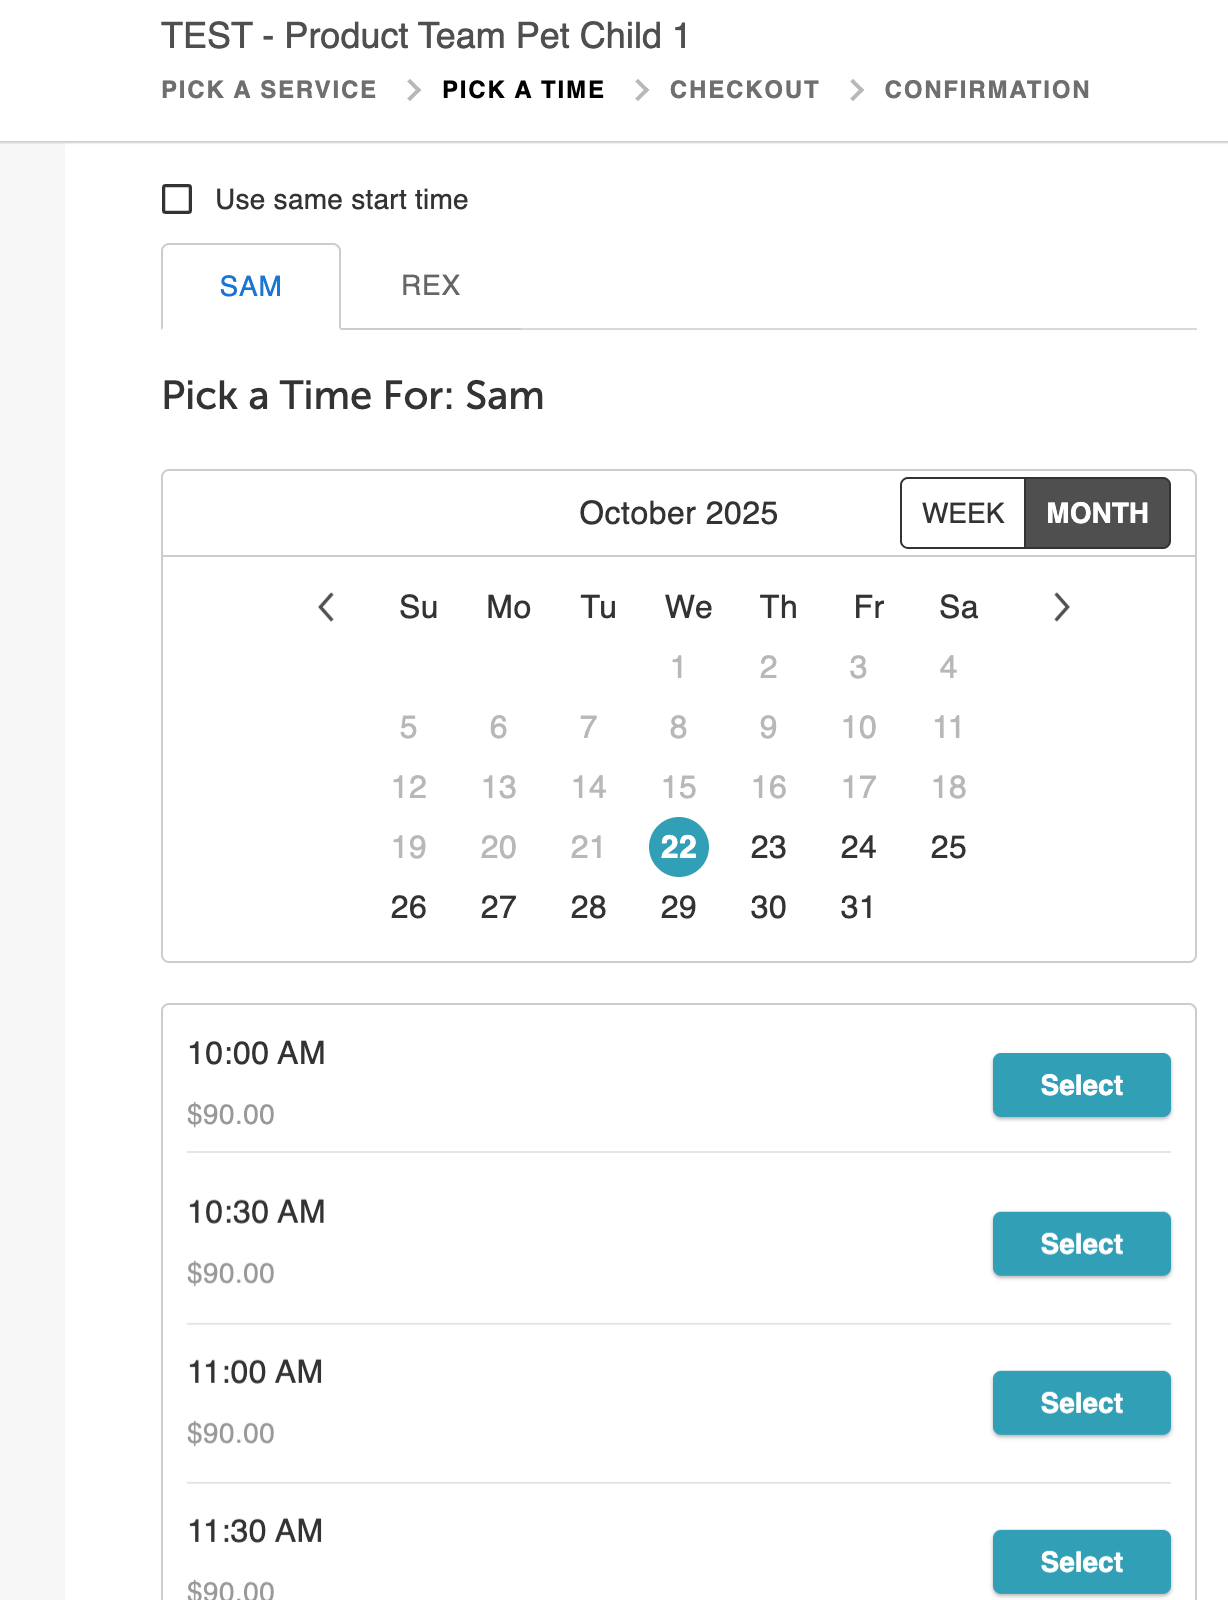Open the Sam pet tab
The width and height of the screenshot is (1228, 1600).
(x=250, y=287)
